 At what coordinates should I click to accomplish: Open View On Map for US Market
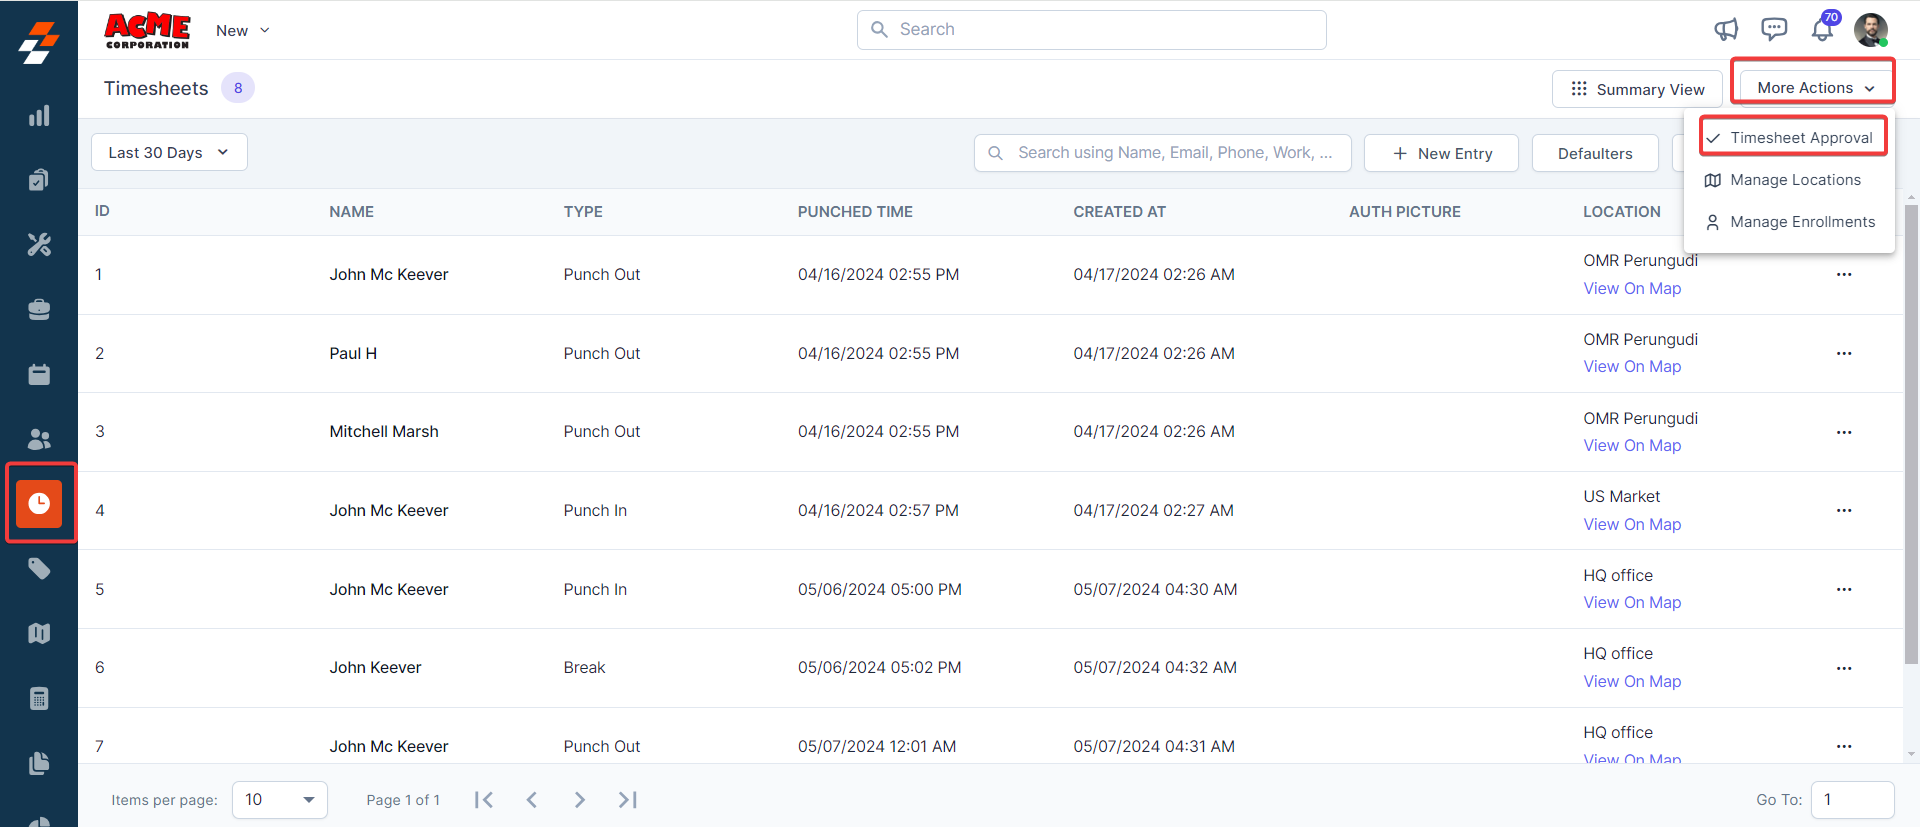coord(1632,524)
